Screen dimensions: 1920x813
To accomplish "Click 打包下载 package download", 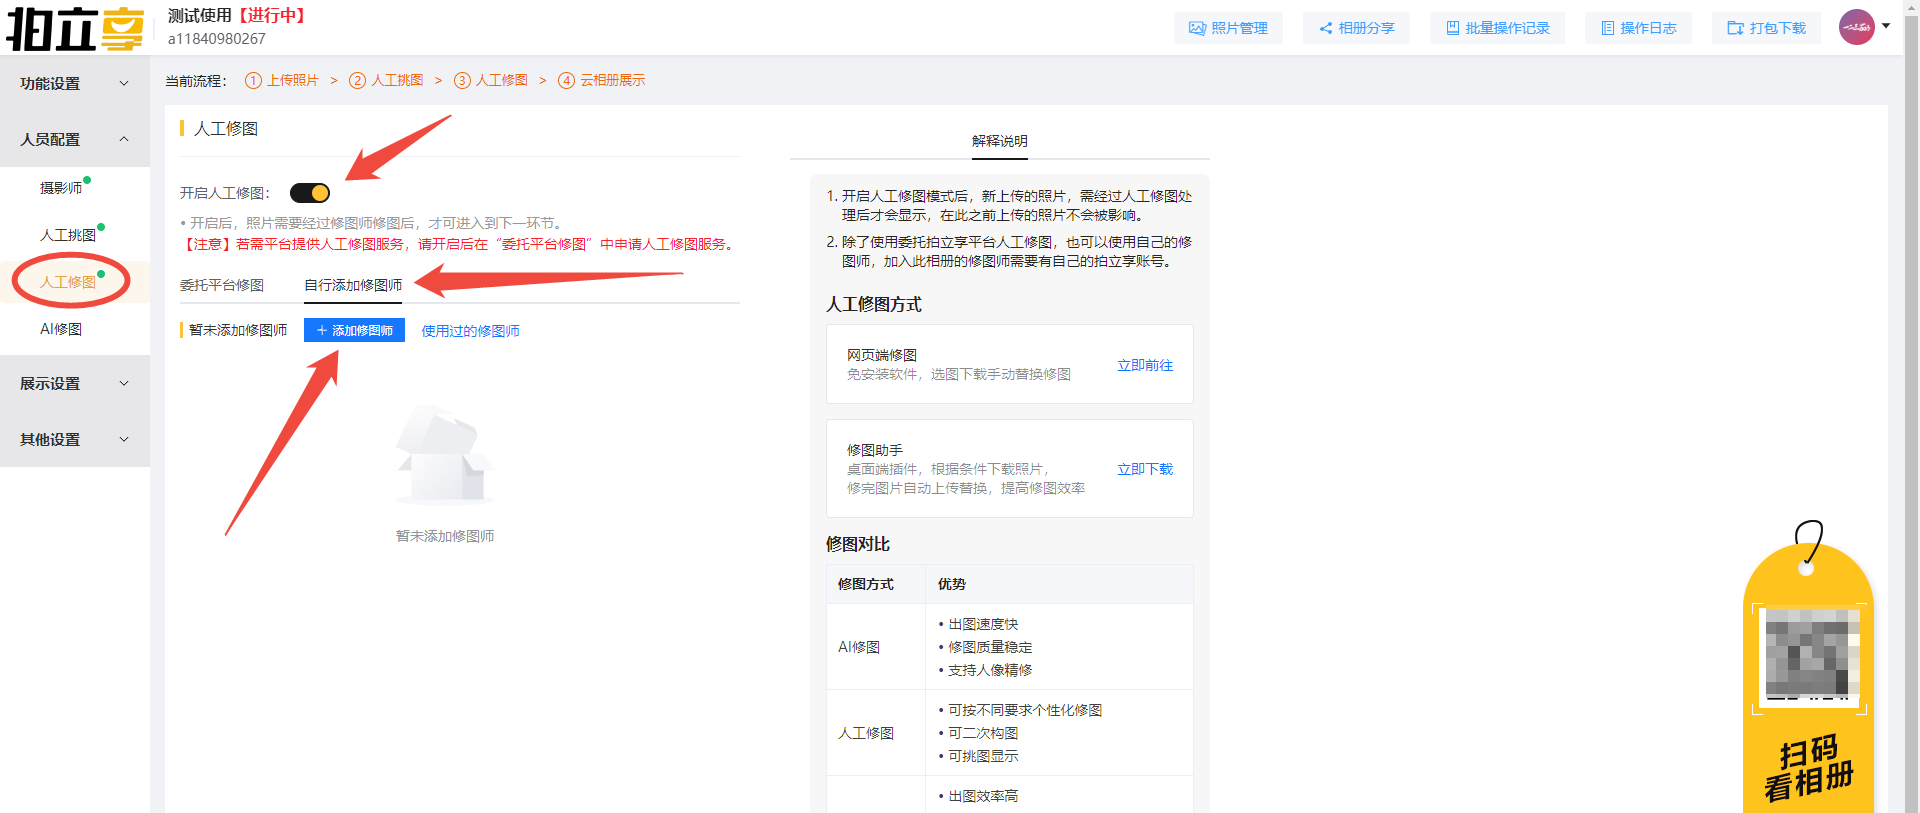I will [1766, 28].
